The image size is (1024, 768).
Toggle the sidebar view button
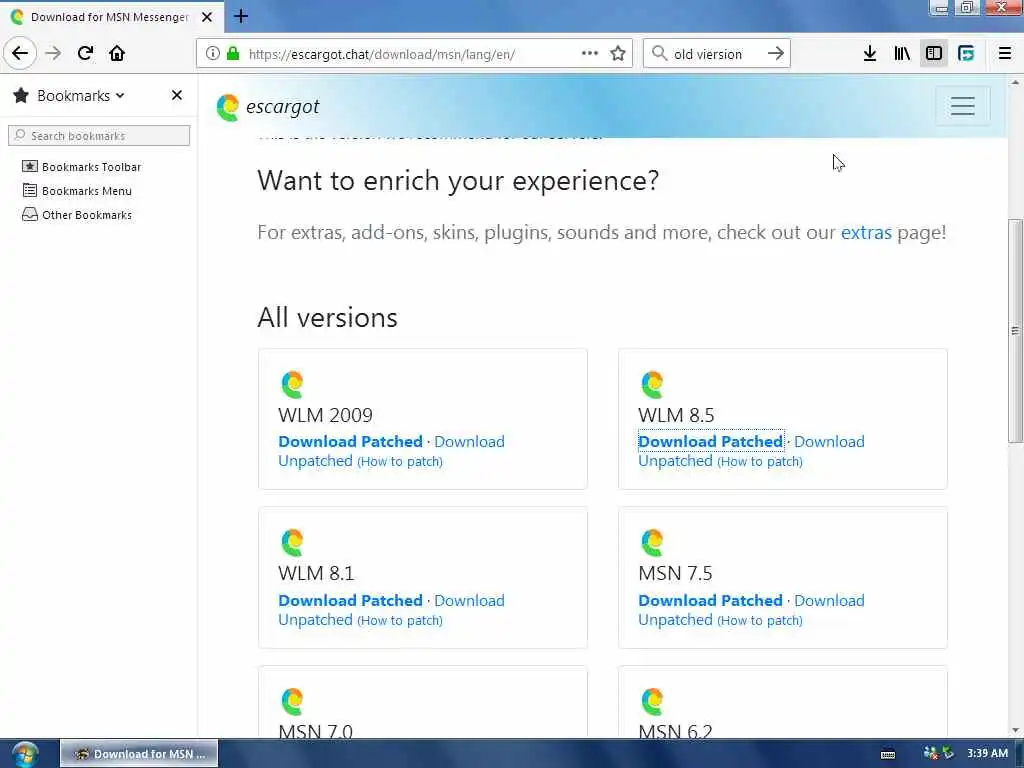click(x=934, y=54)
